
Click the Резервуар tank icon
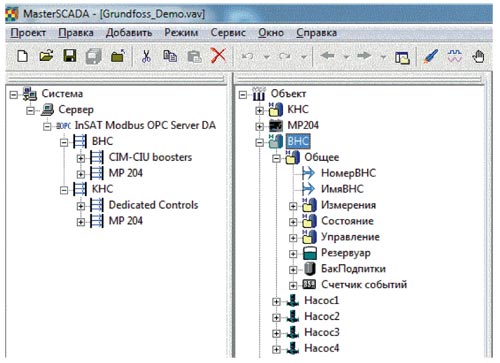click(x=310, y=253)
